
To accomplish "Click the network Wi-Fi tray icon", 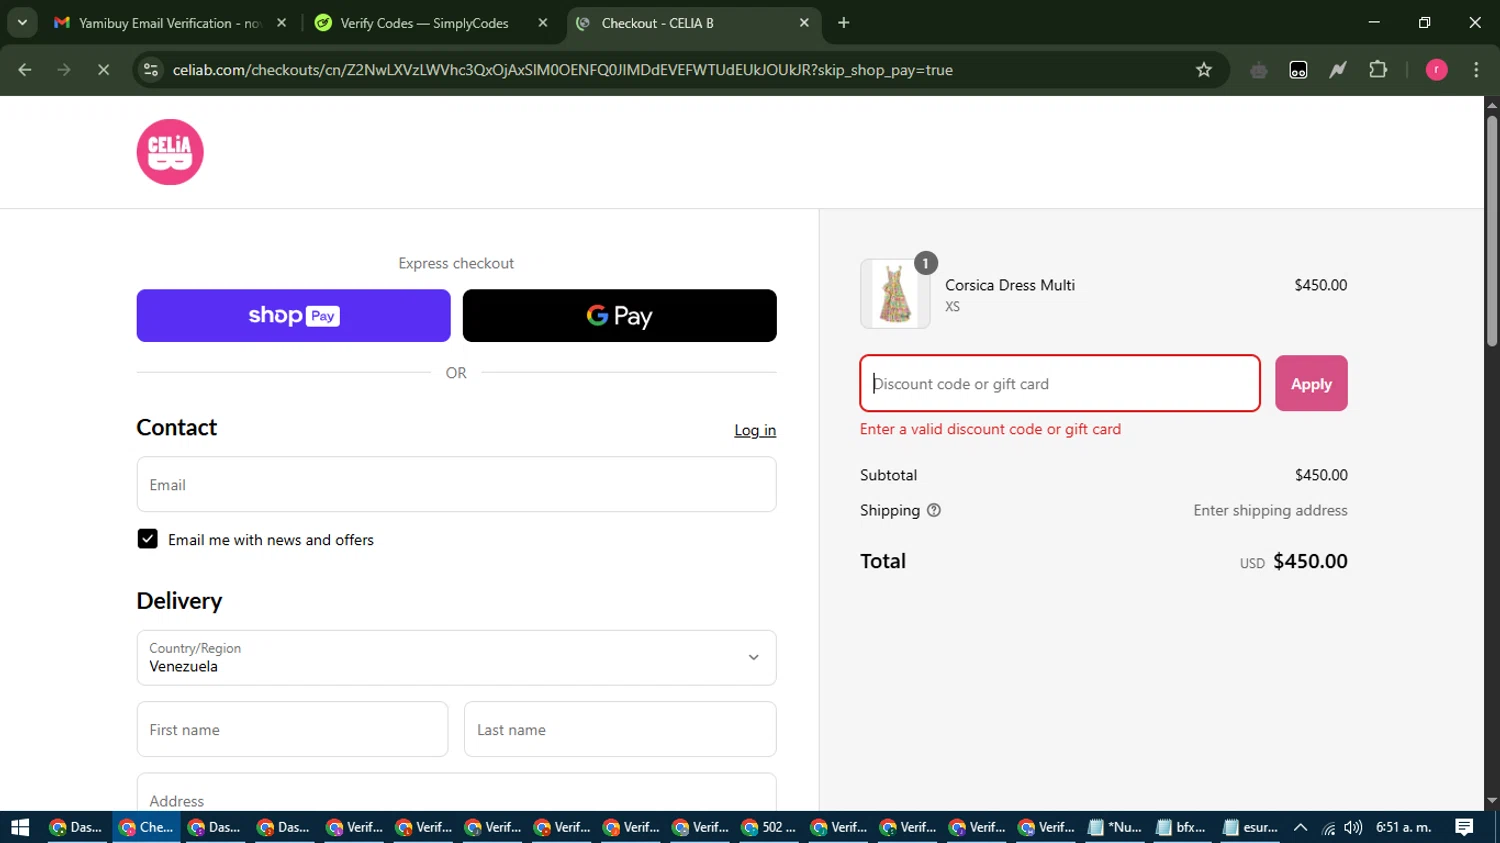I will tap(1328, 828).
